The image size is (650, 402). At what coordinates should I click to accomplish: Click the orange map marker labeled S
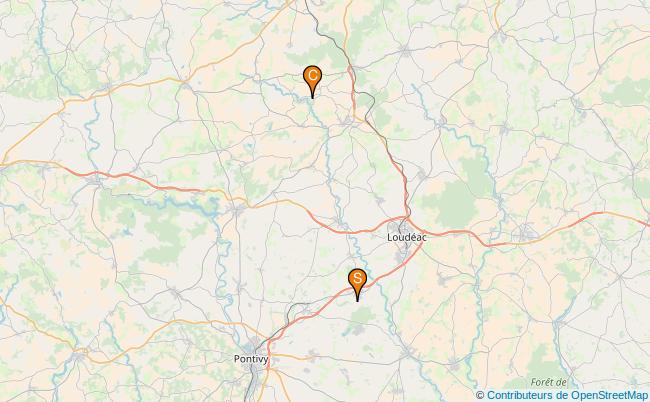(357, 284)
